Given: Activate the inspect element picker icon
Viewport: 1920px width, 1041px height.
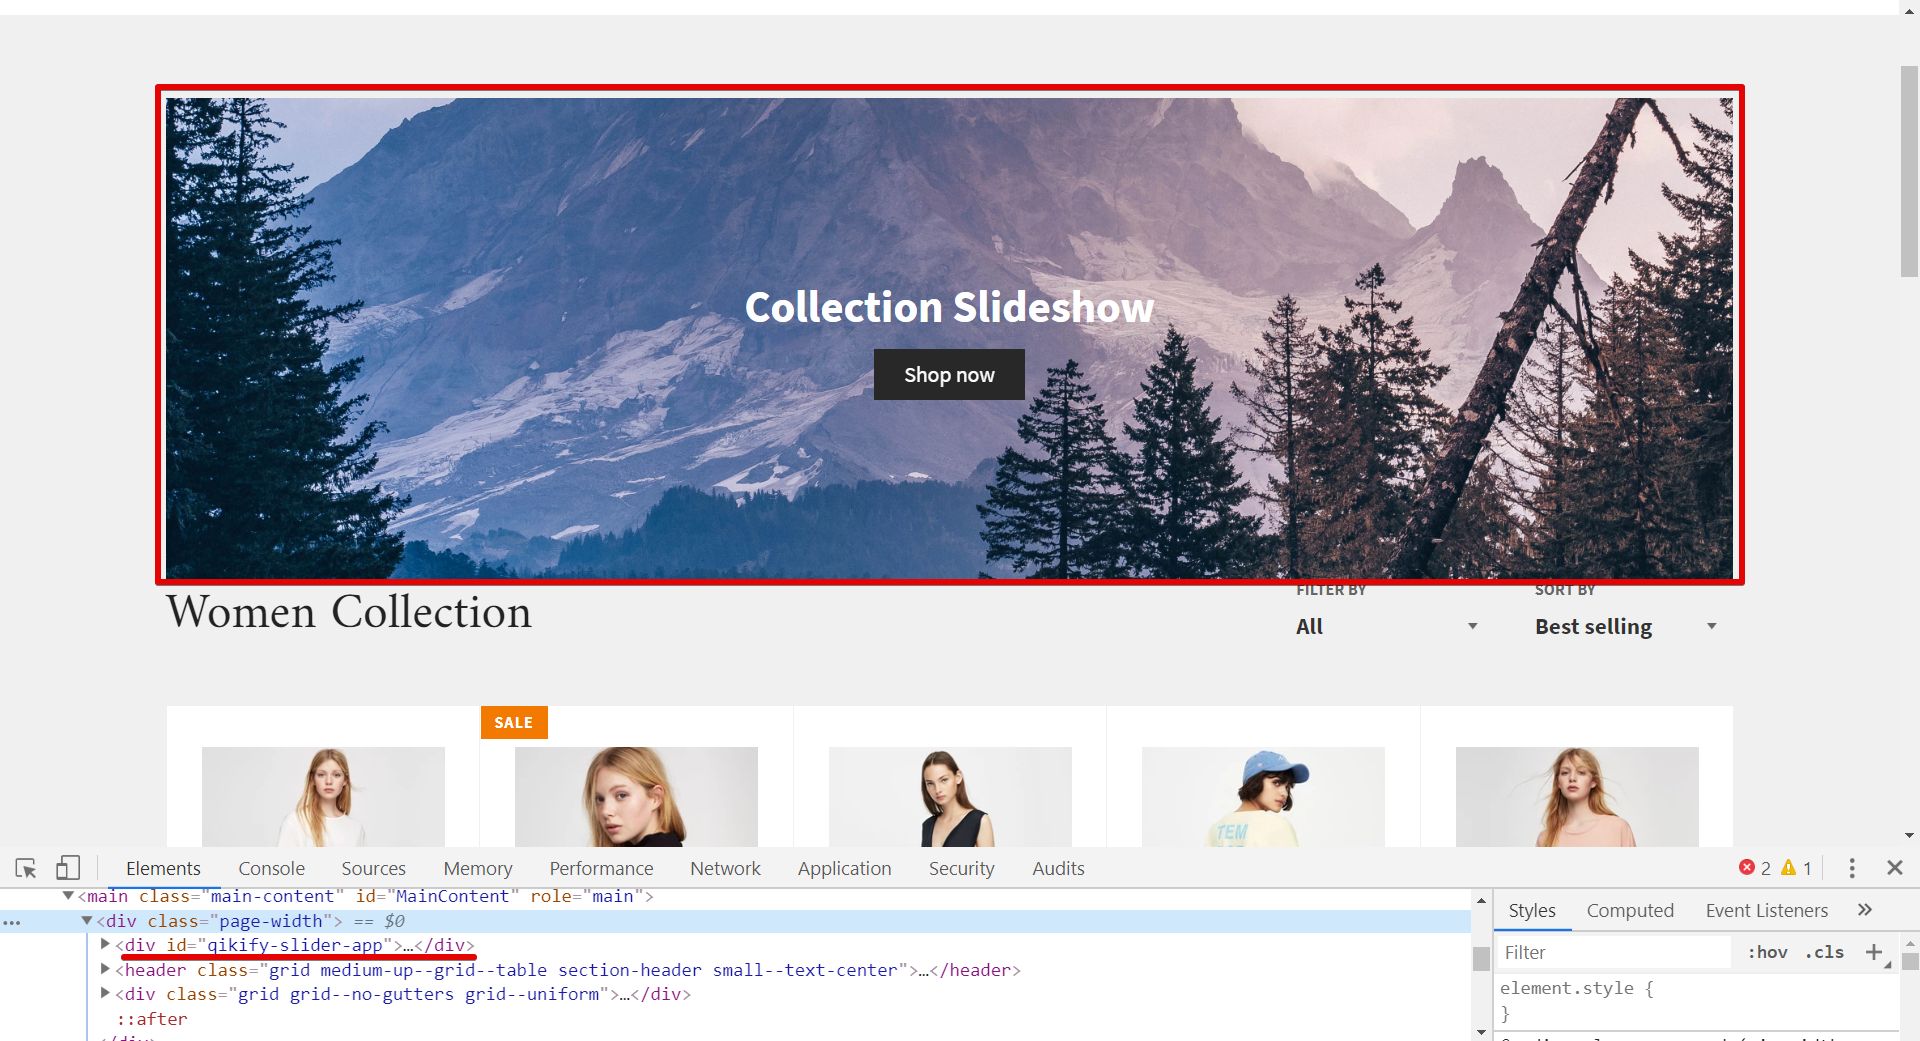Looking at the screenshot, I should [x=26, y=868].
